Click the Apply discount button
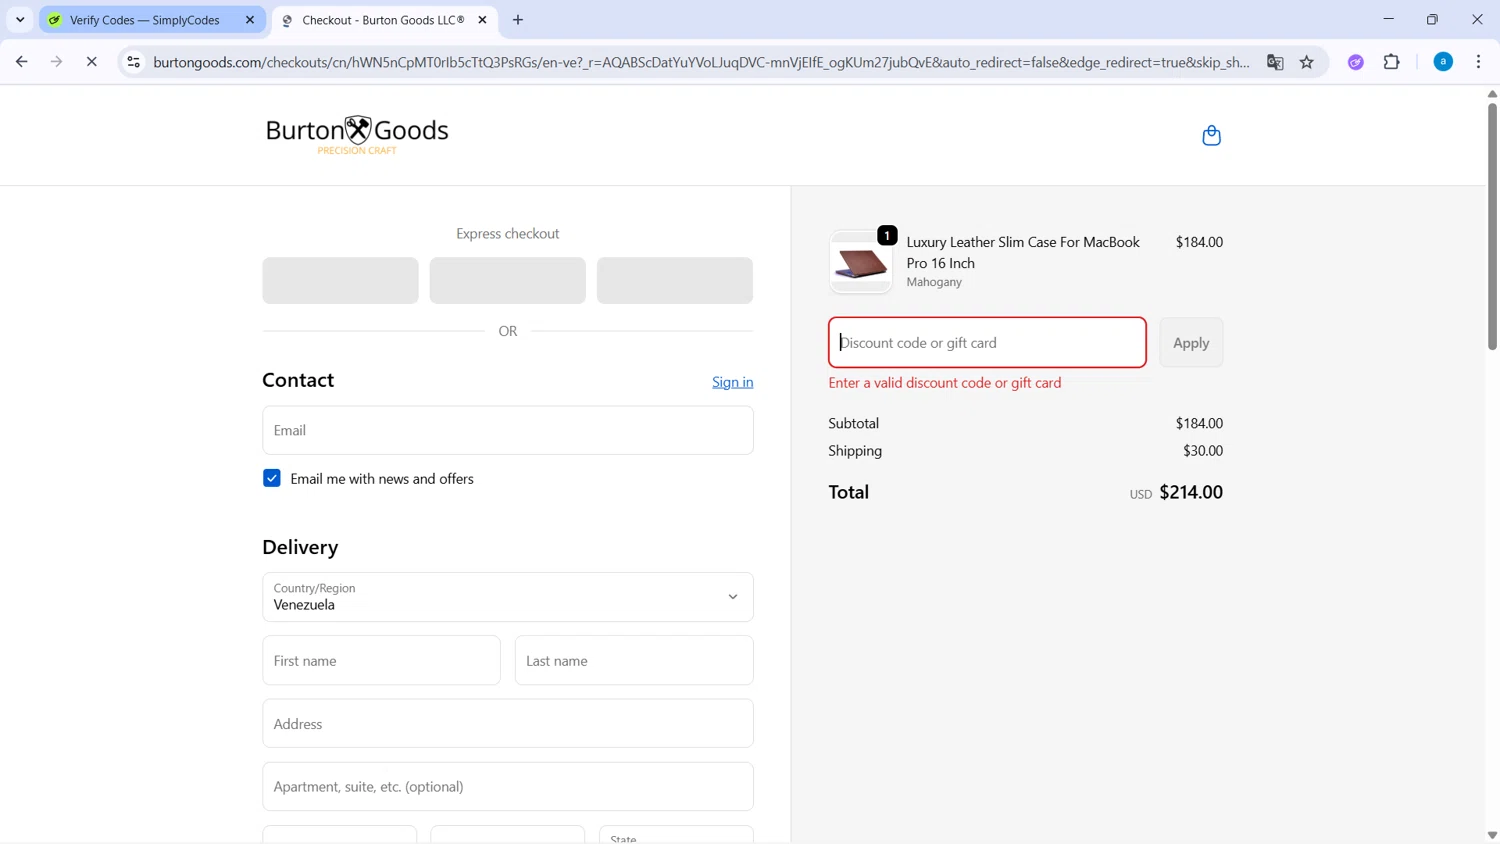The width and height of the screenshot is (1500, 844). point(1191,342)
